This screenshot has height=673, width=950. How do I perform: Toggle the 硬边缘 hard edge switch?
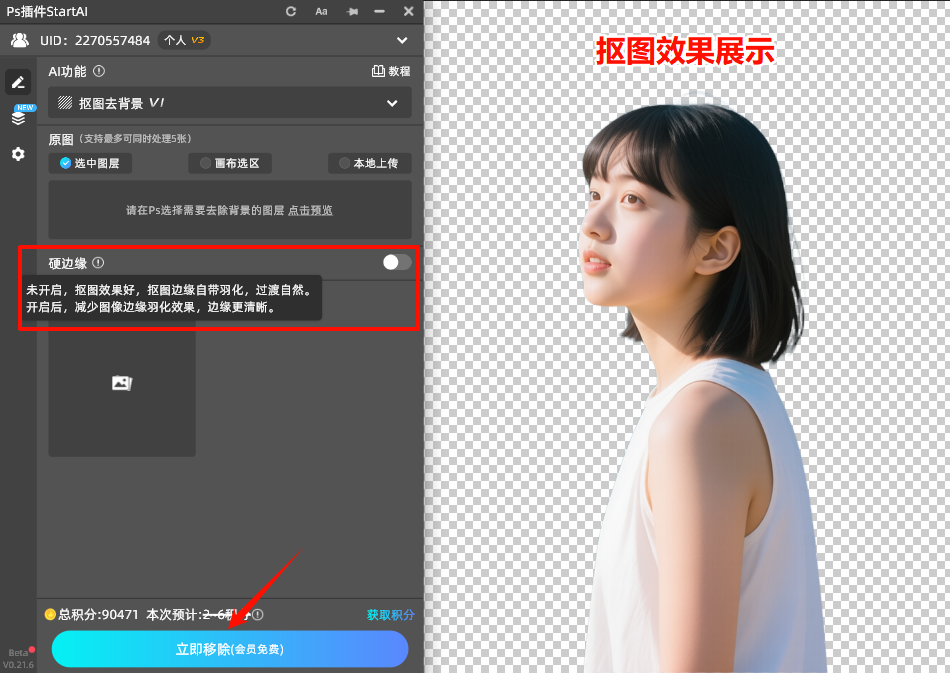[394, 262]
